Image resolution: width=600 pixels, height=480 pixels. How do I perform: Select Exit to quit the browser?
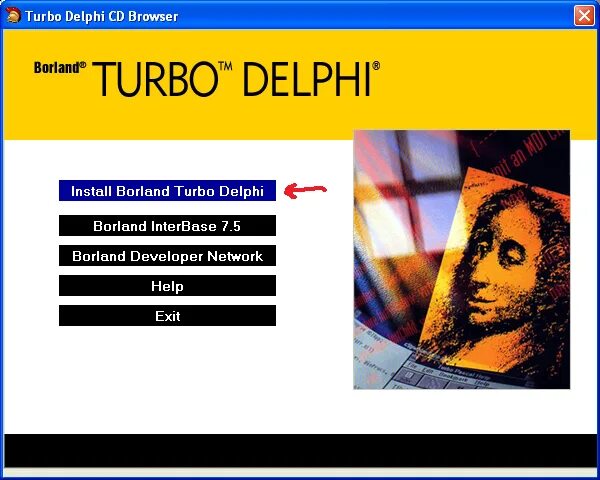click(167, 316)
